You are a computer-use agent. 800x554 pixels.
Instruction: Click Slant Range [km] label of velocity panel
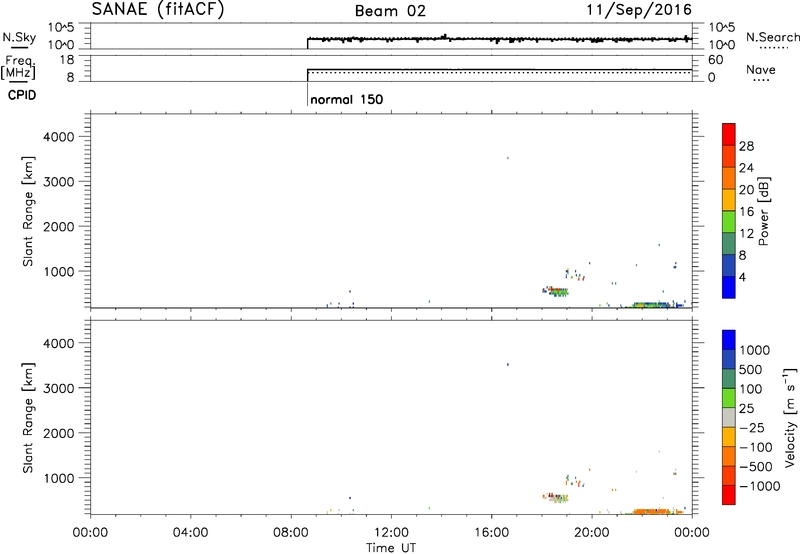click(x=28, y=418)
